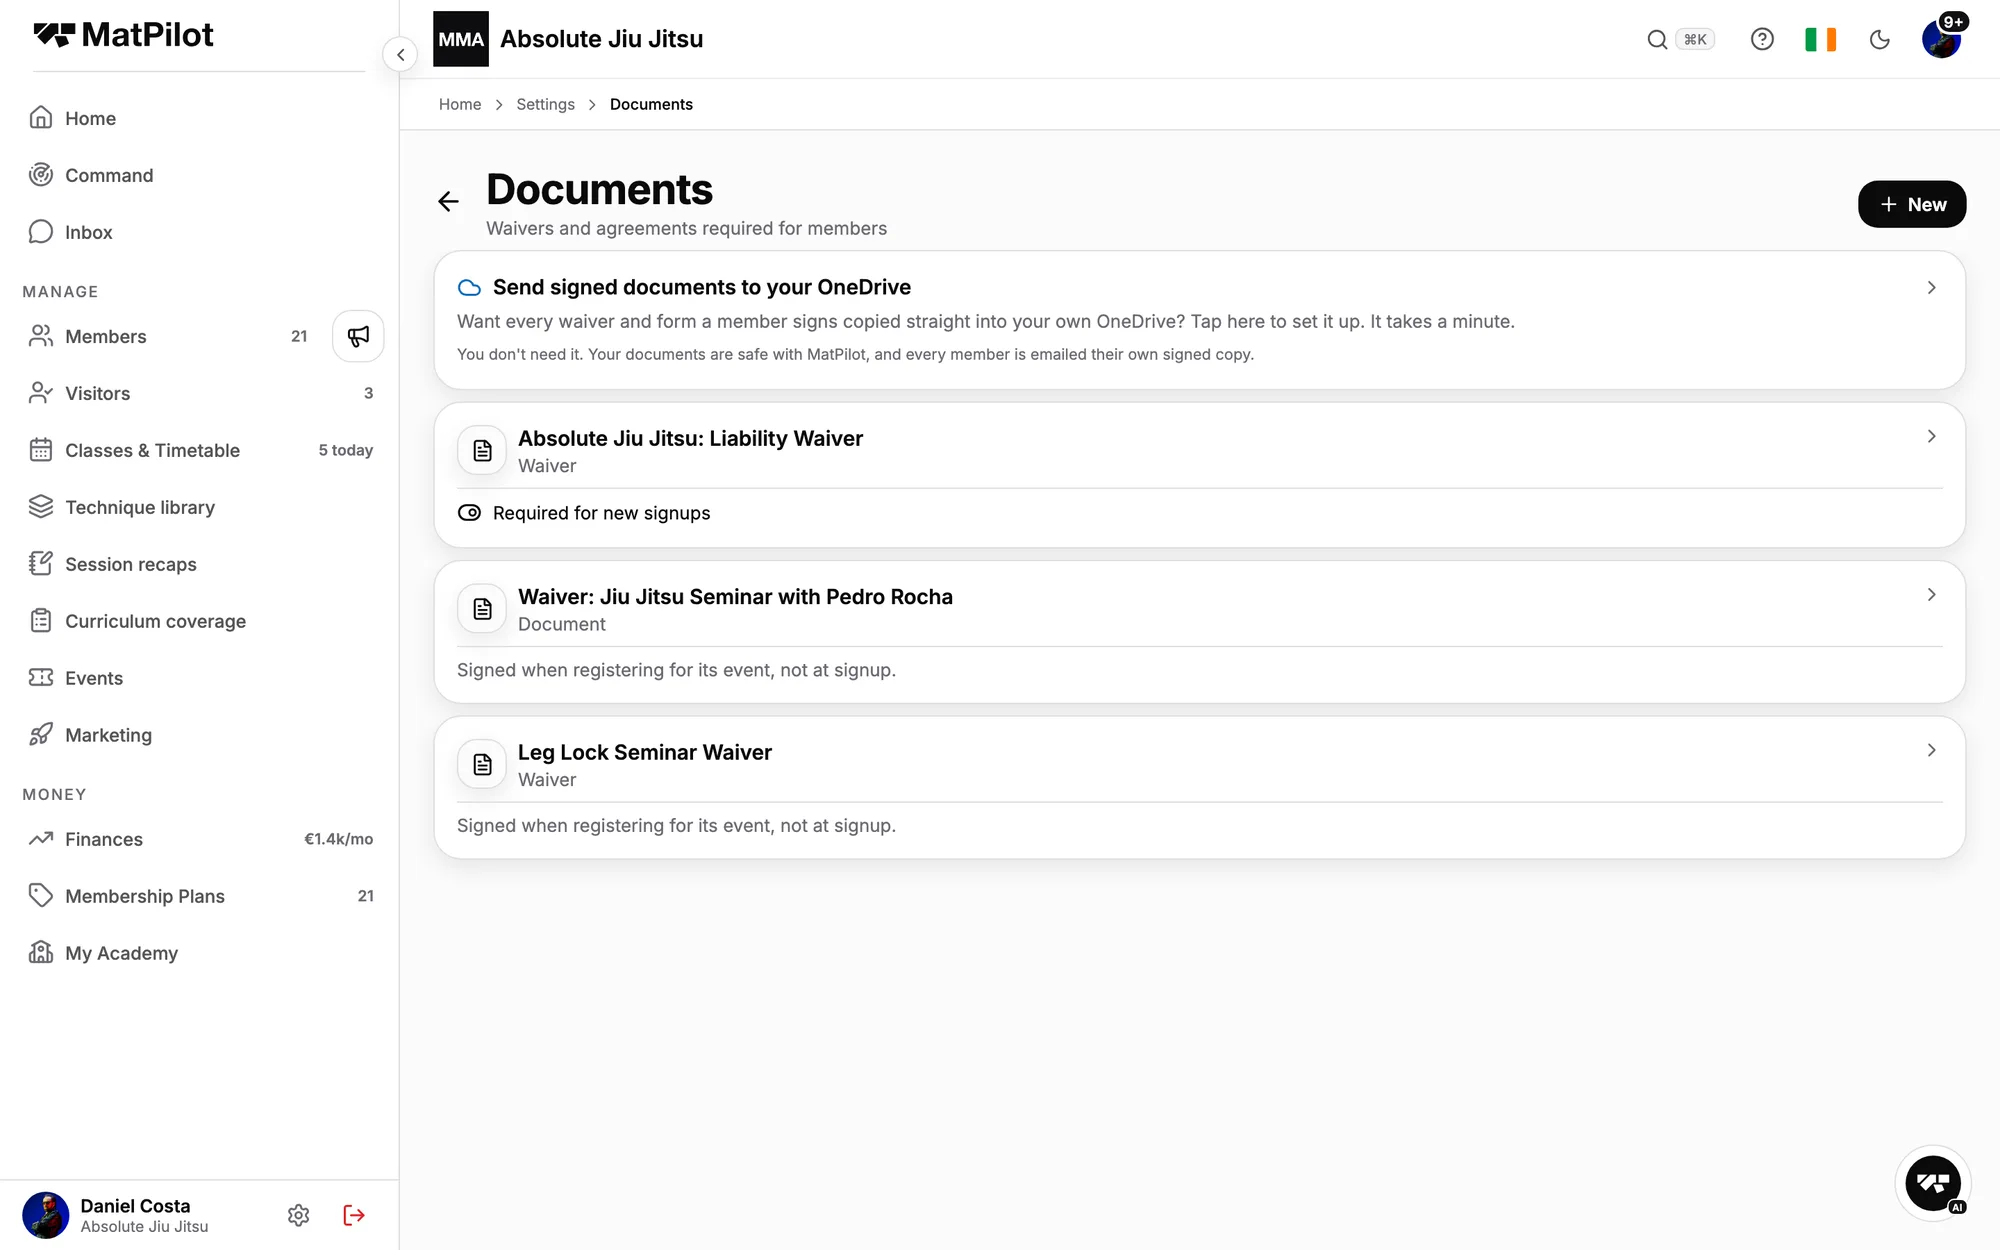This screenshot has height=1250, width=2000.
Task: Click the MMA academy logo
Action: 461,39
